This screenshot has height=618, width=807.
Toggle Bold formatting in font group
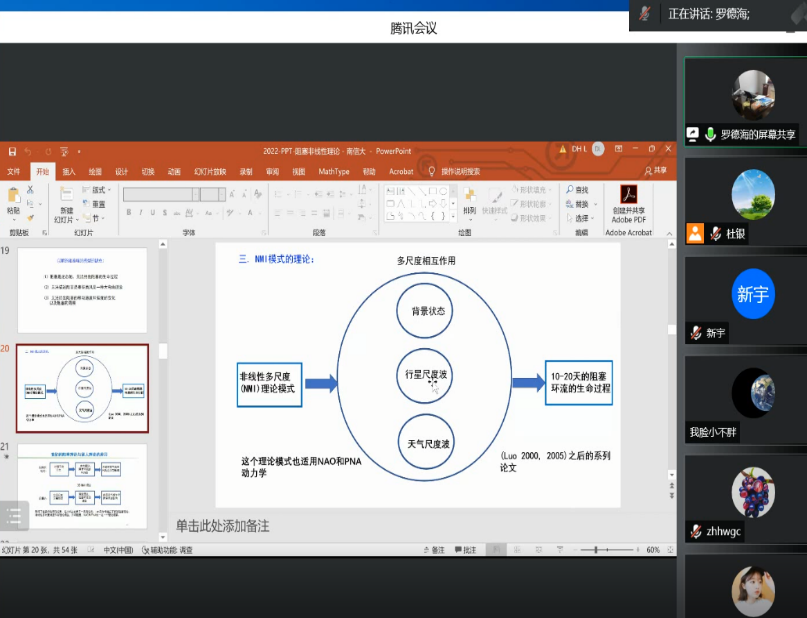129,213
